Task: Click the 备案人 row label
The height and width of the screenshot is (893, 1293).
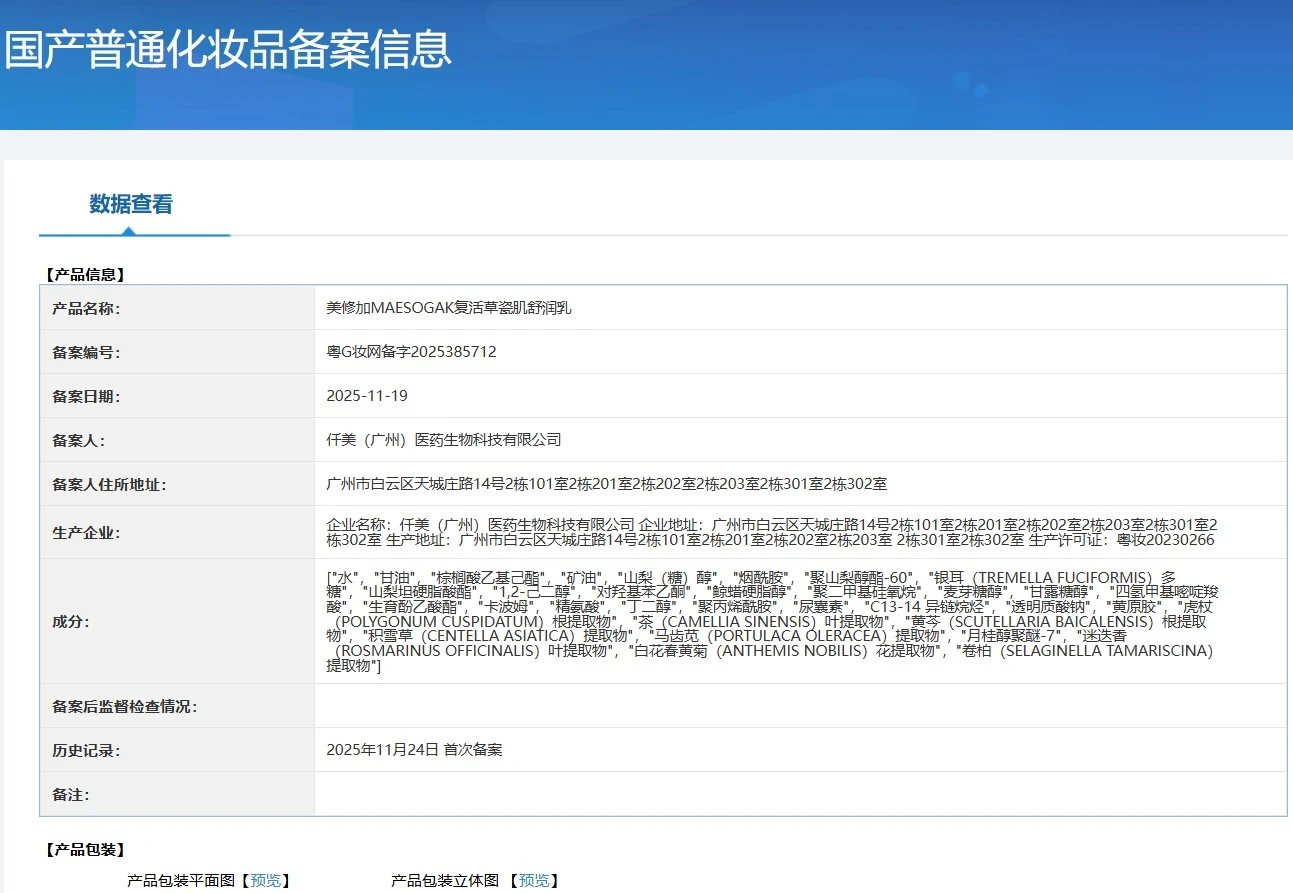Action: [78, 440]
